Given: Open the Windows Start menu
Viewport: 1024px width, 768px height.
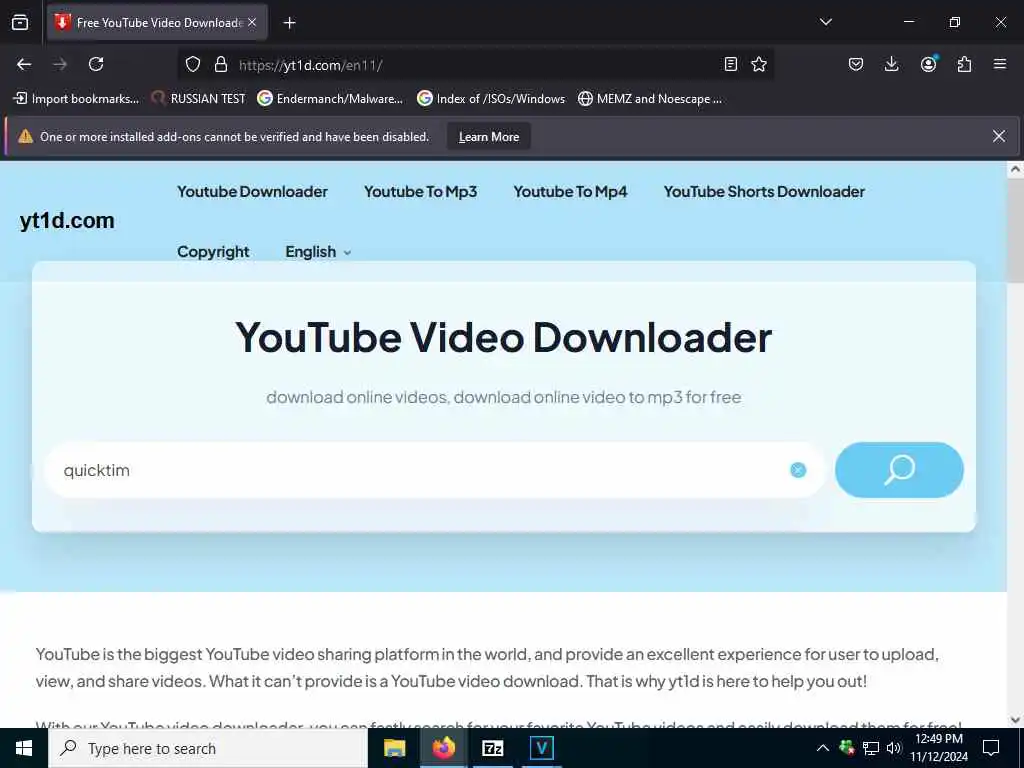Looking at the screenshot, I should [24, 748].
